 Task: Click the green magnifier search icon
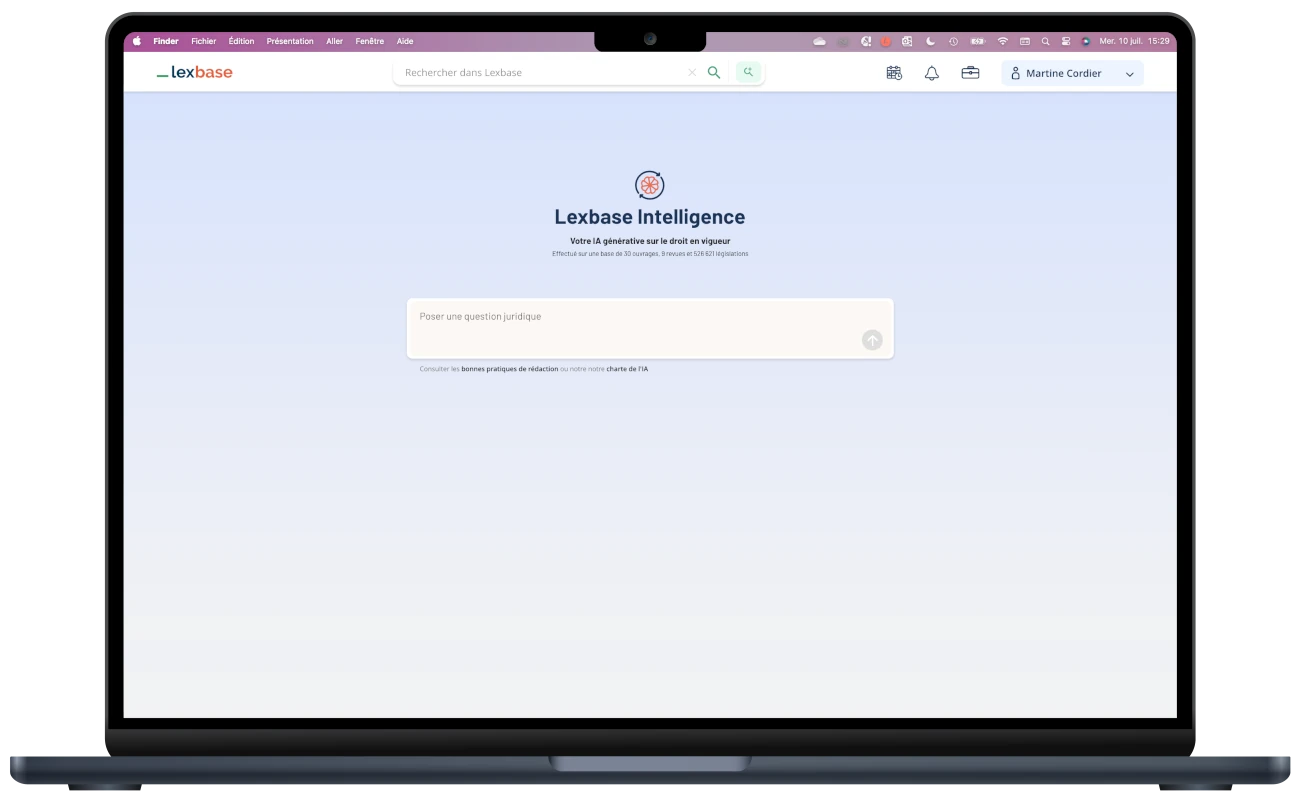pyautogui.click(x=714, y=72)
